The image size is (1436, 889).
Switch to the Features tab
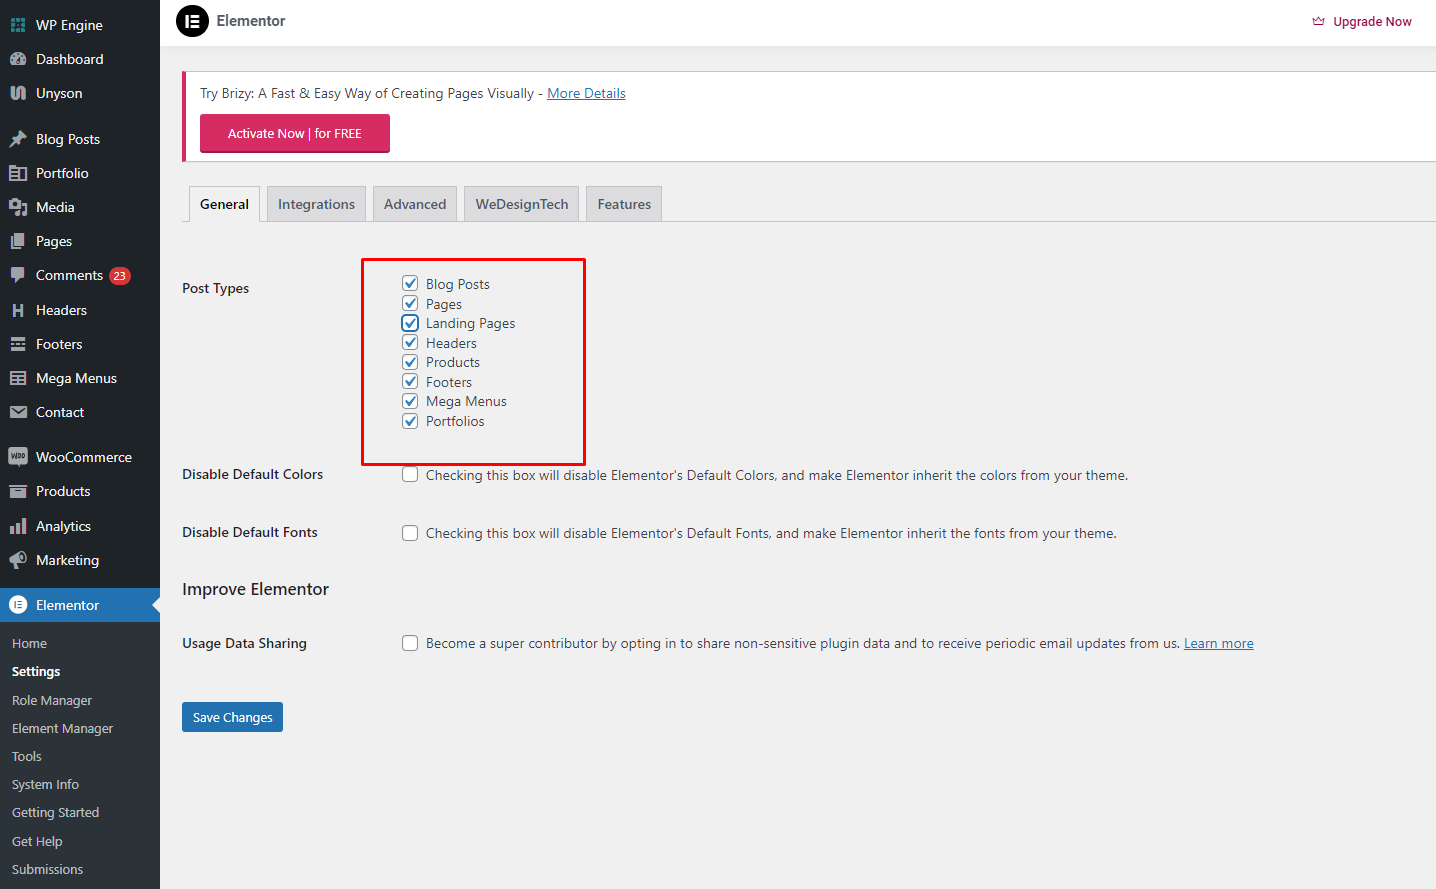click(x=624, y=204)
